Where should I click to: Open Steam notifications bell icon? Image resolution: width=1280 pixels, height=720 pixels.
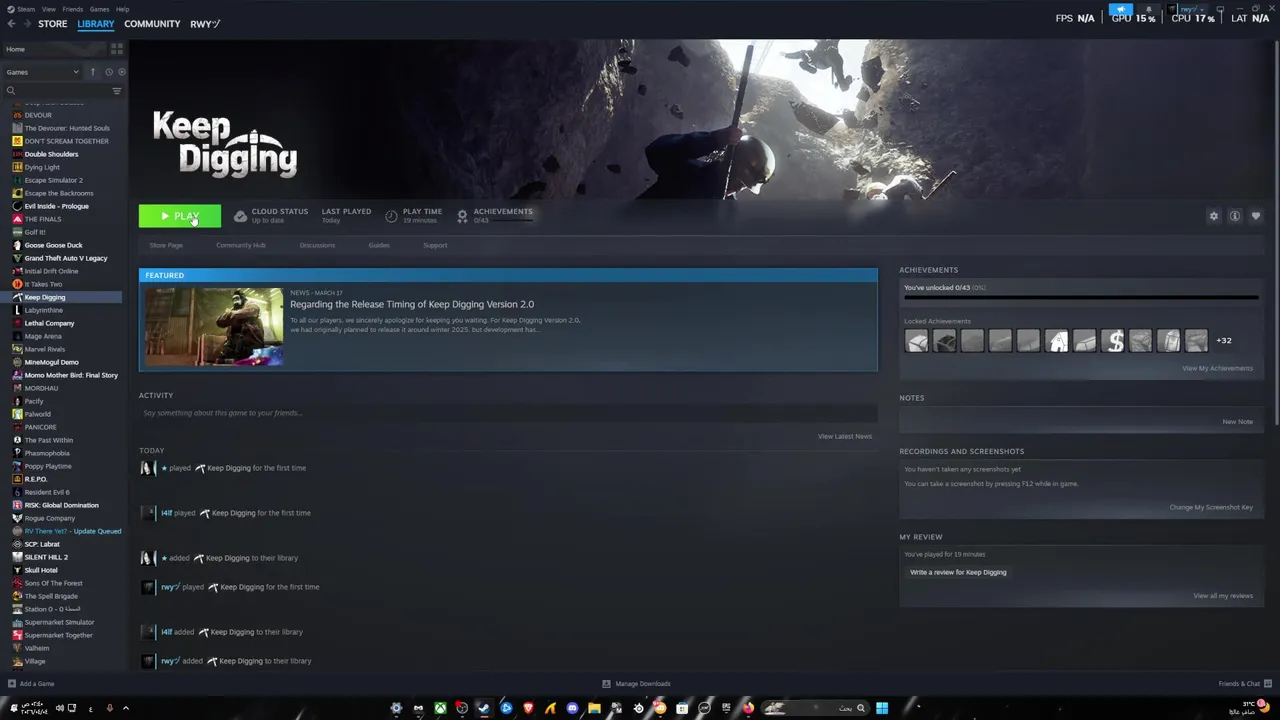point(1148,9)
